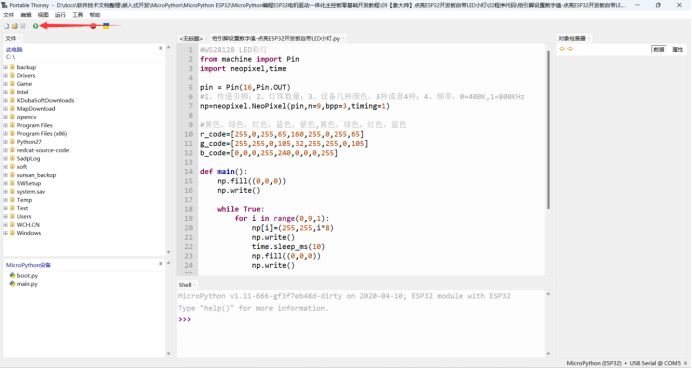Screen dimensions: 692x368
Task: Stop the running program with red icon
Action: click(x=93, y=26)
